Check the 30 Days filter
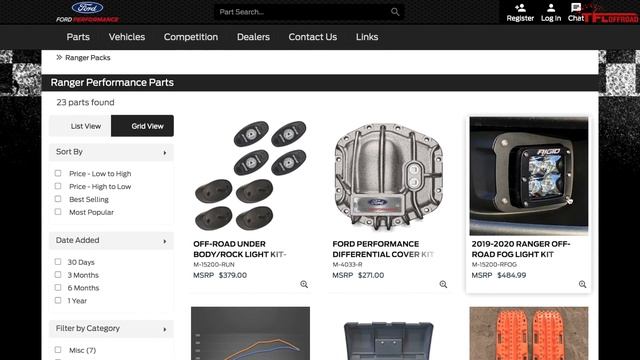The image size is (640, 360). [x=58, y=262]
